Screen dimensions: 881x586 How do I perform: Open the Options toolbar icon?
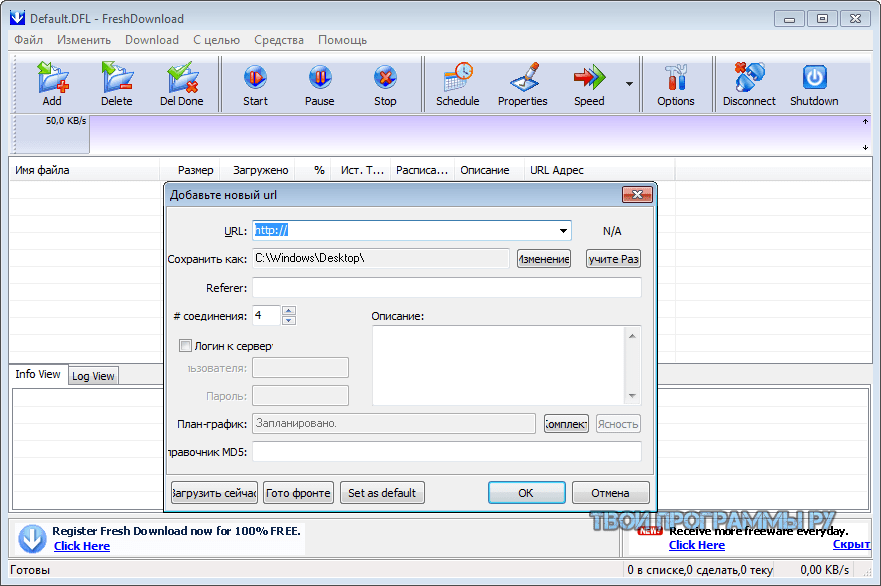tap(676, 84)
